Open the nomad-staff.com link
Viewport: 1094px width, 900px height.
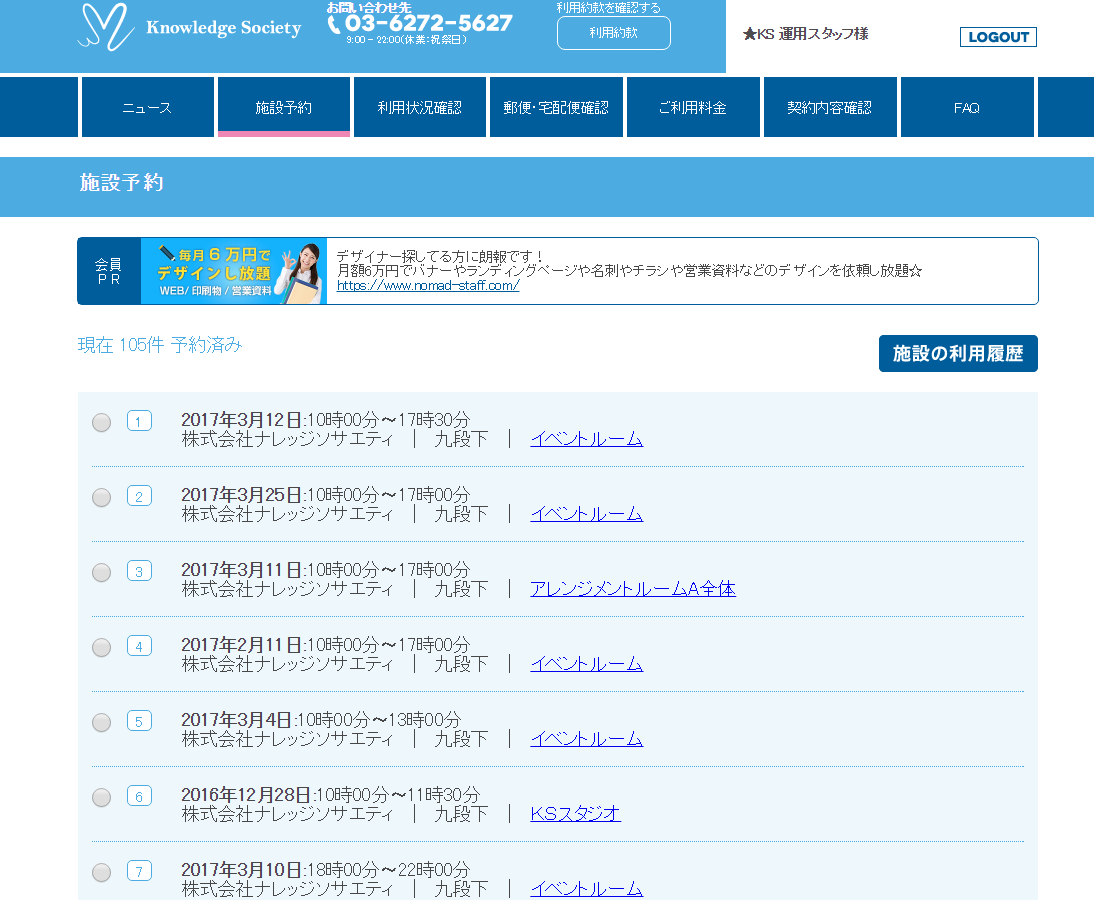428,286
